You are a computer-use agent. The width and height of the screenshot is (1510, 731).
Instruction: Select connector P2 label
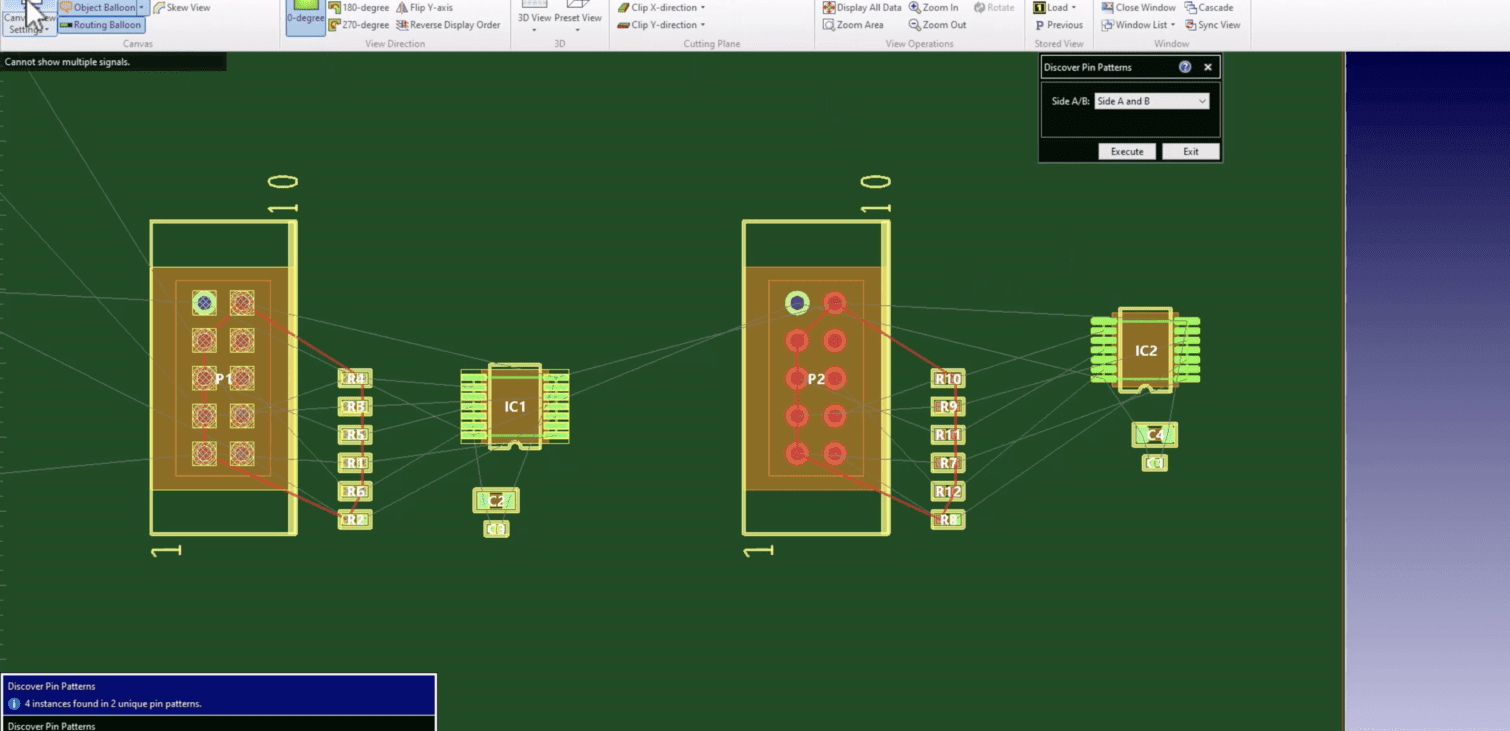(816, 379)
